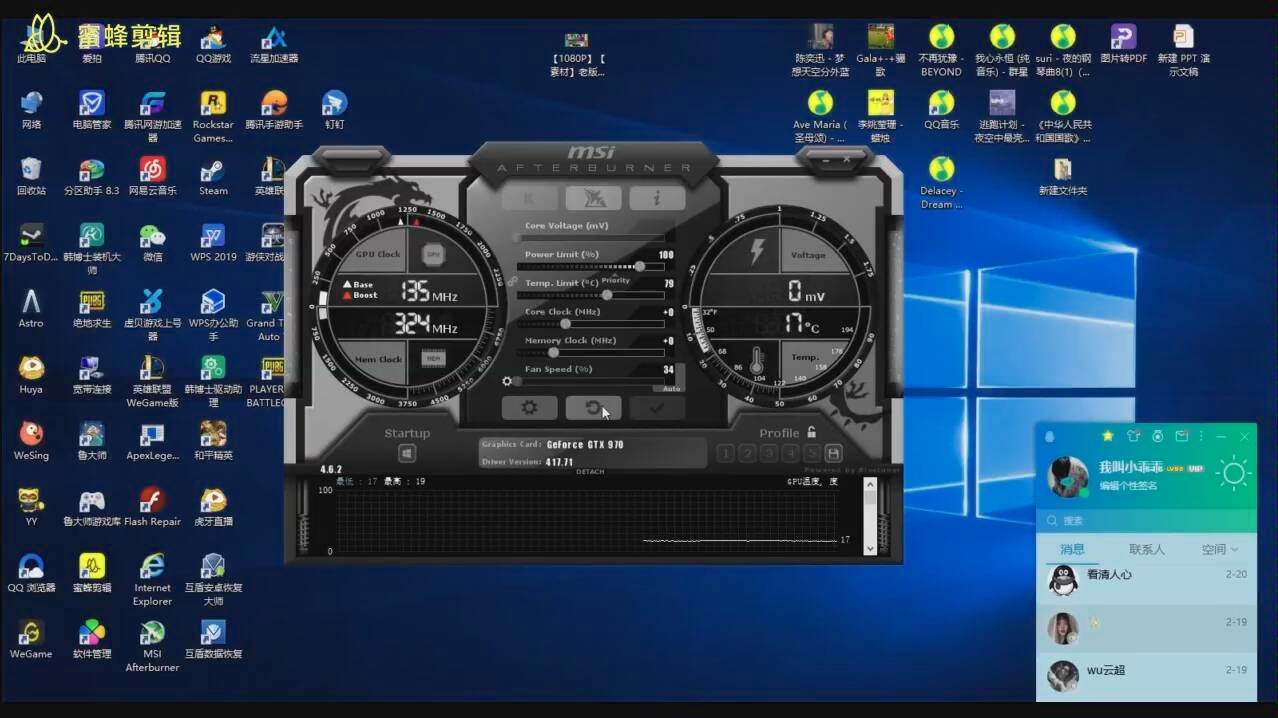Select the 图片转PDF desktop icon

1123,44
